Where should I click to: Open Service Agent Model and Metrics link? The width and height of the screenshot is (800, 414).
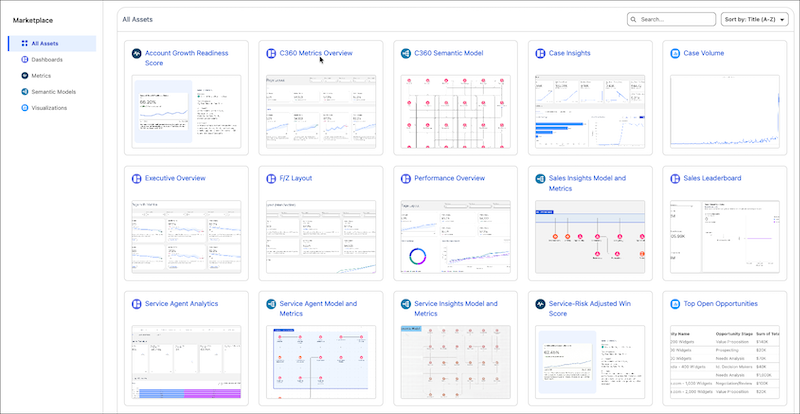point(318,308)
